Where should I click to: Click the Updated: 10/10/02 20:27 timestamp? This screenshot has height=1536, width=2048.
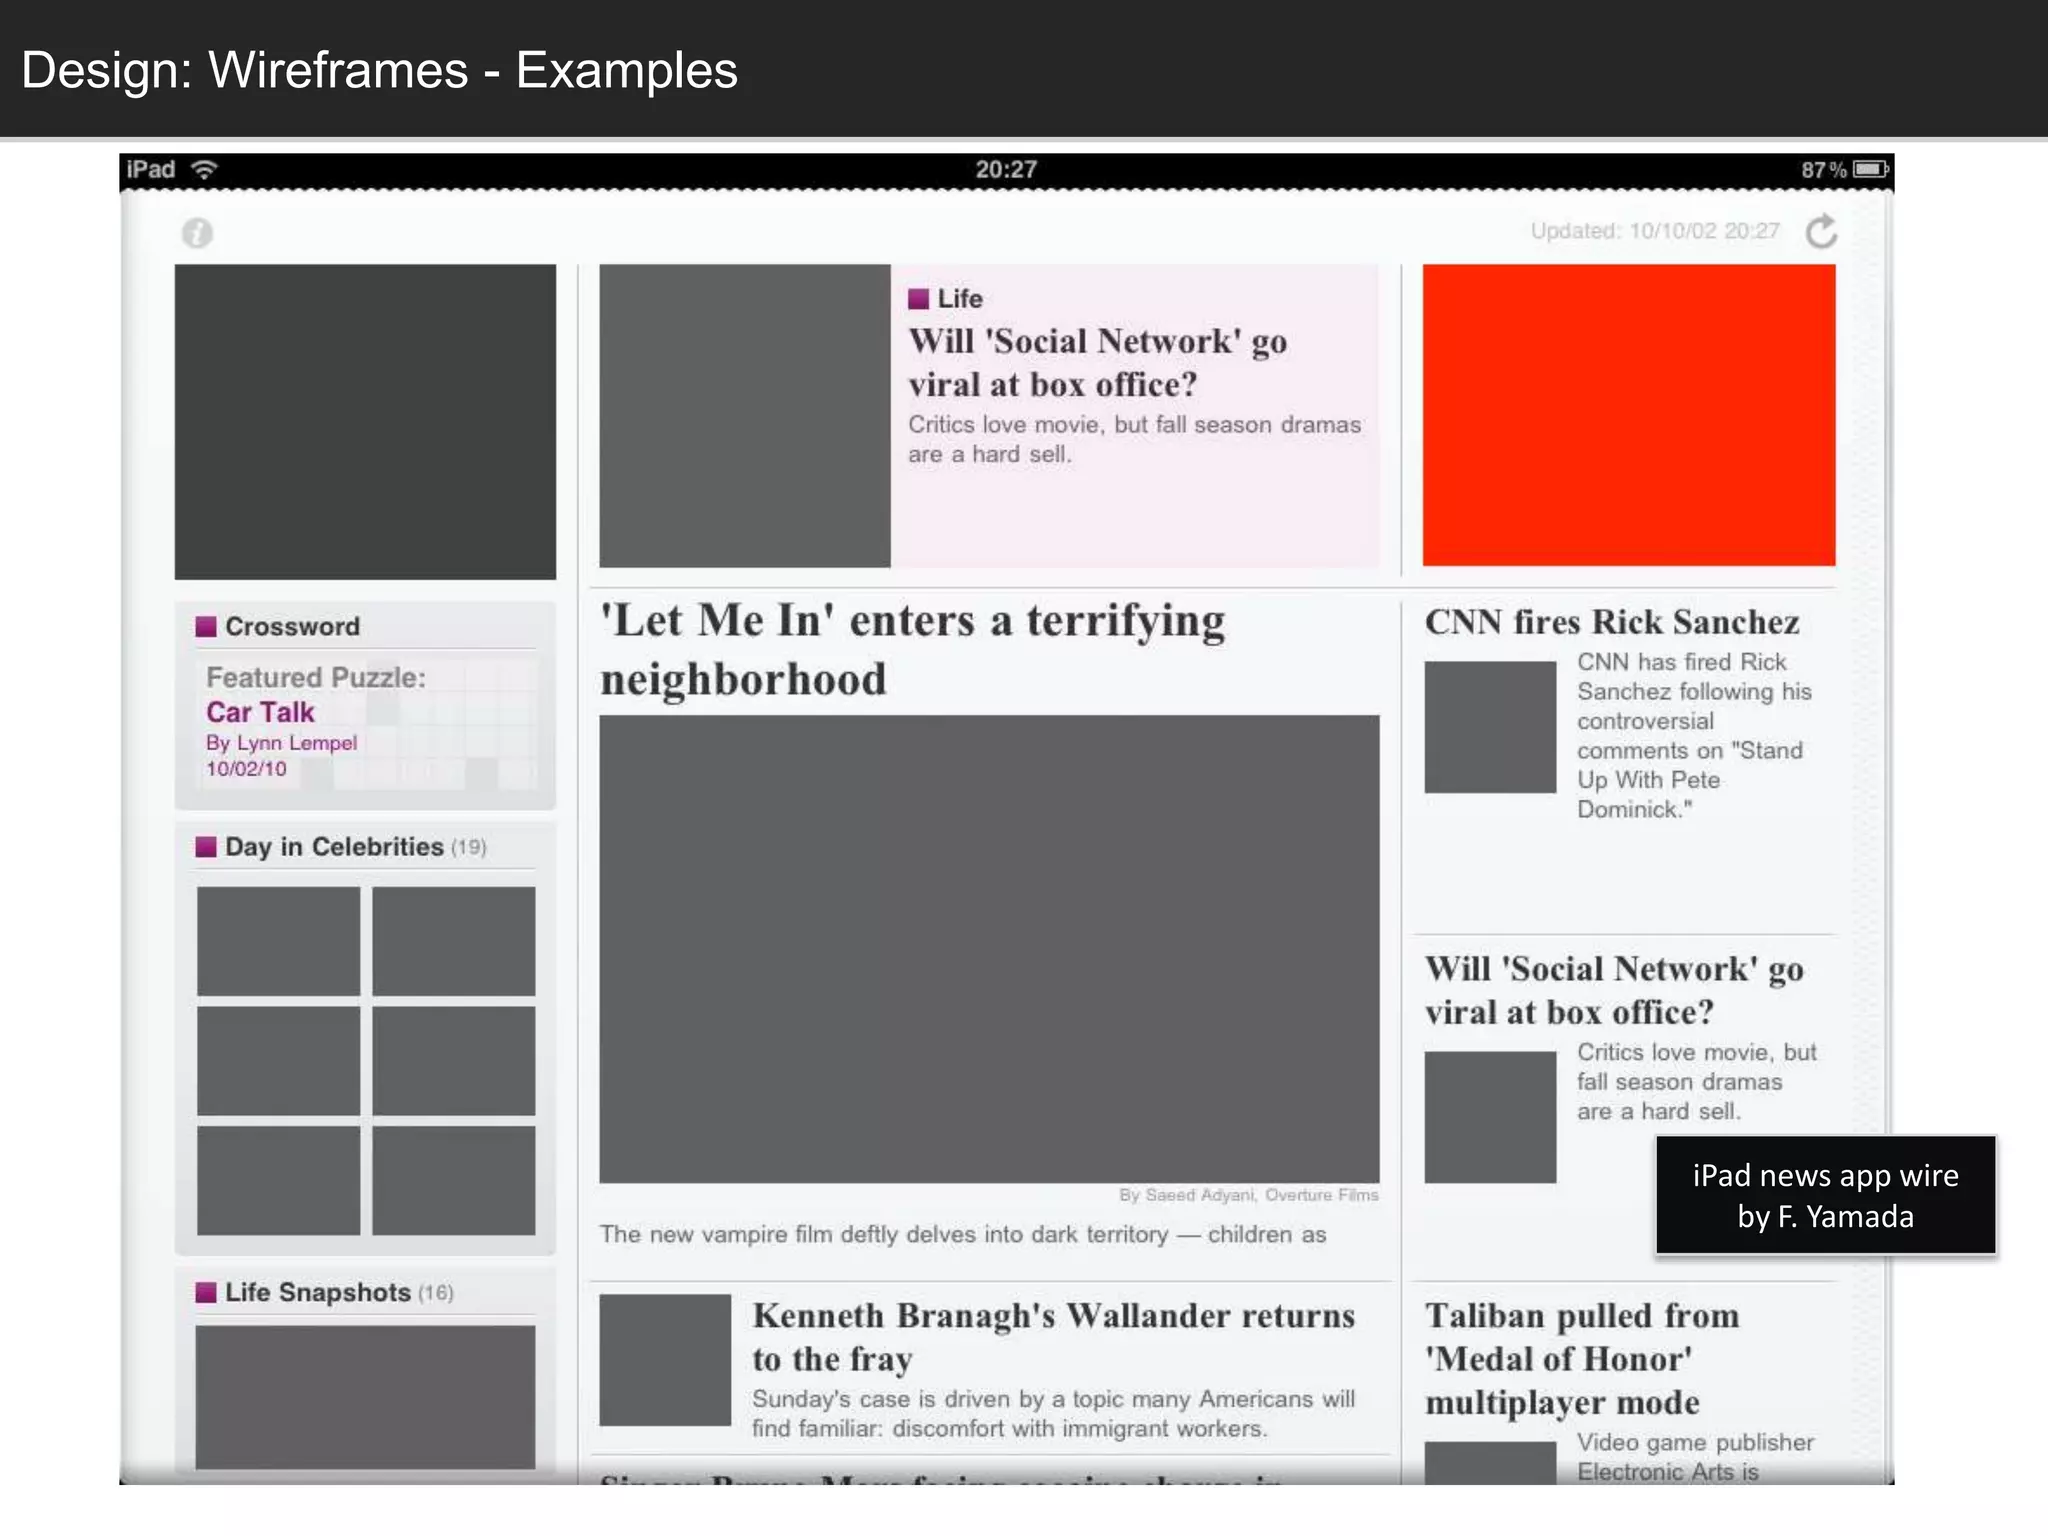(1655, 231)
